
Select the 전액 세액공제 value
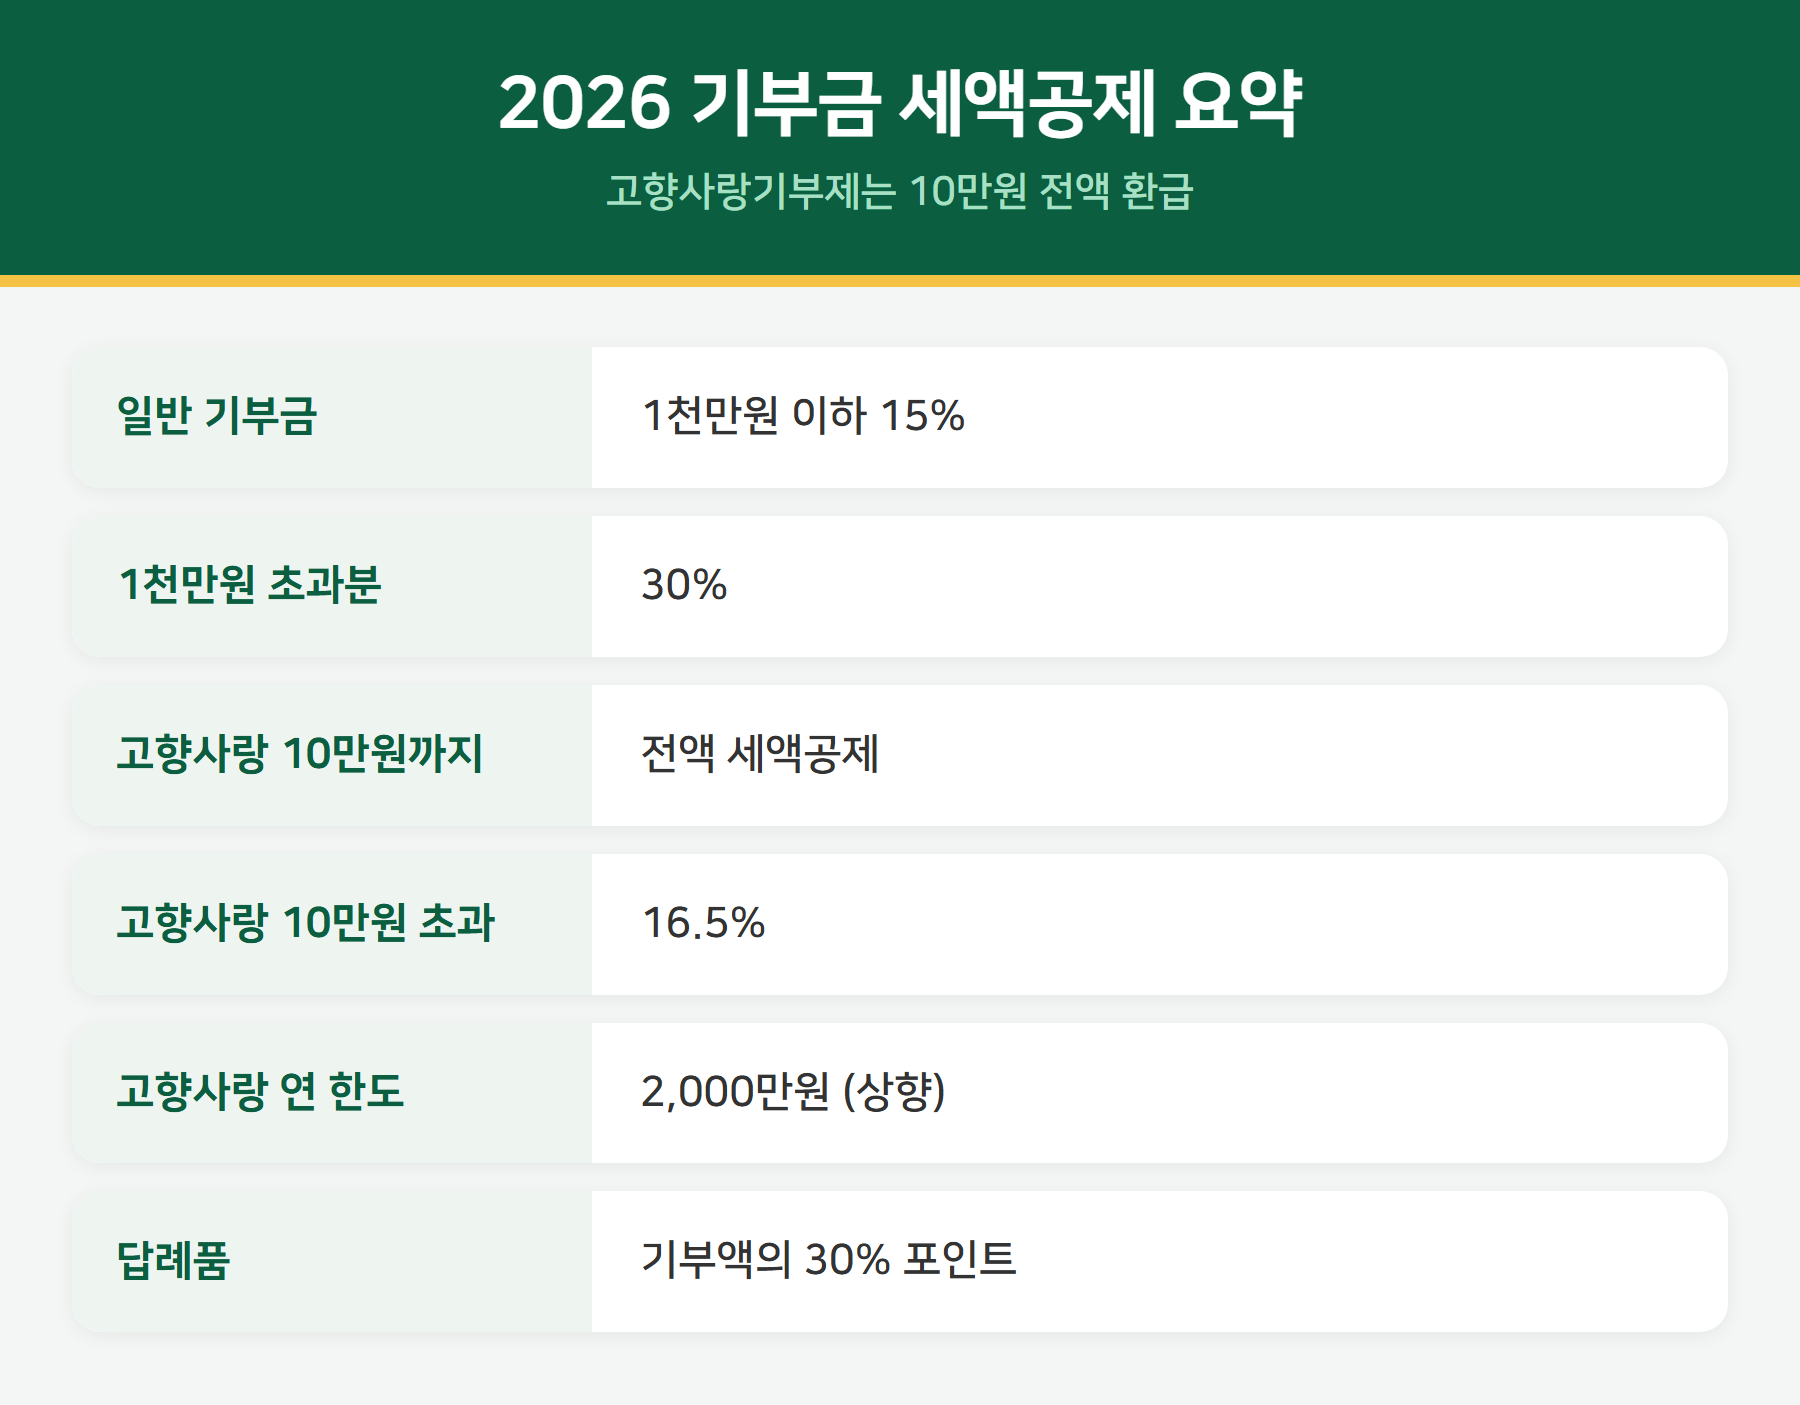tap(760, 754)
